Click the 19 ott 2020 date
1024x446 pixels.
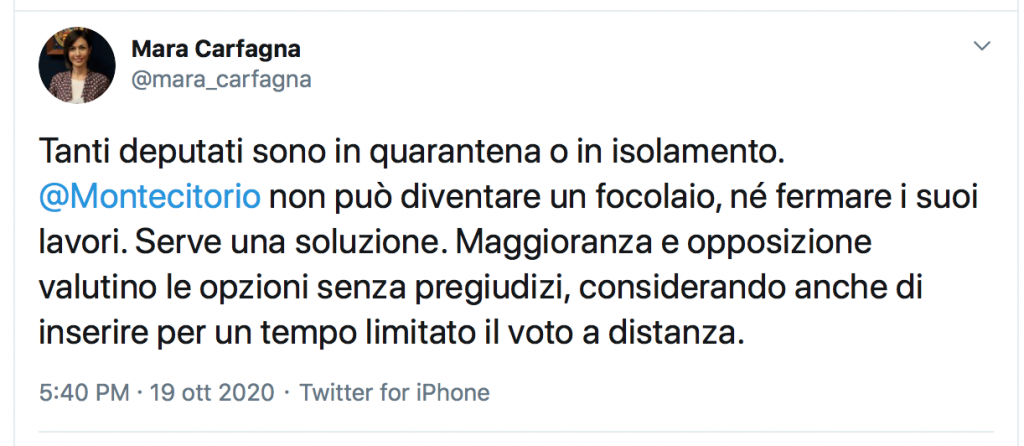point(211,392)
